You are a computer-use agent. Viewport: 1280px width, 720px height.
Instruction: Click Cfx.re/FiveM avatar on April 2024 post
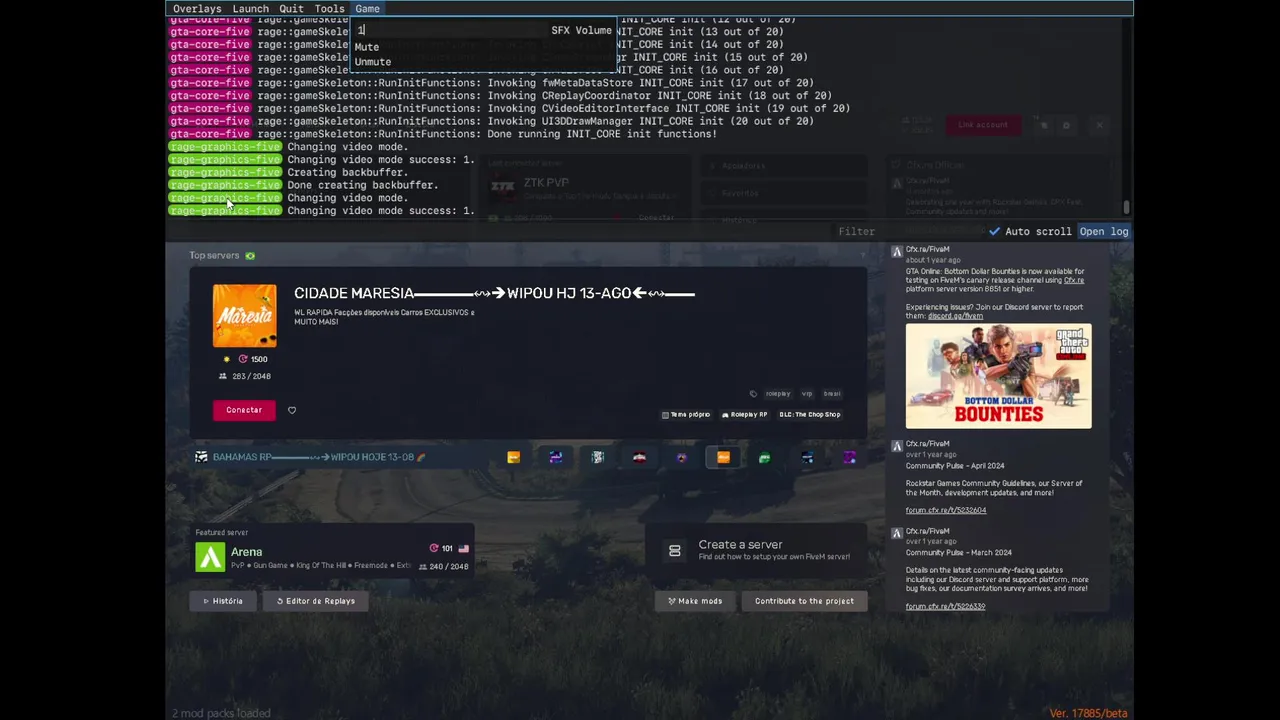click(897, 446)
